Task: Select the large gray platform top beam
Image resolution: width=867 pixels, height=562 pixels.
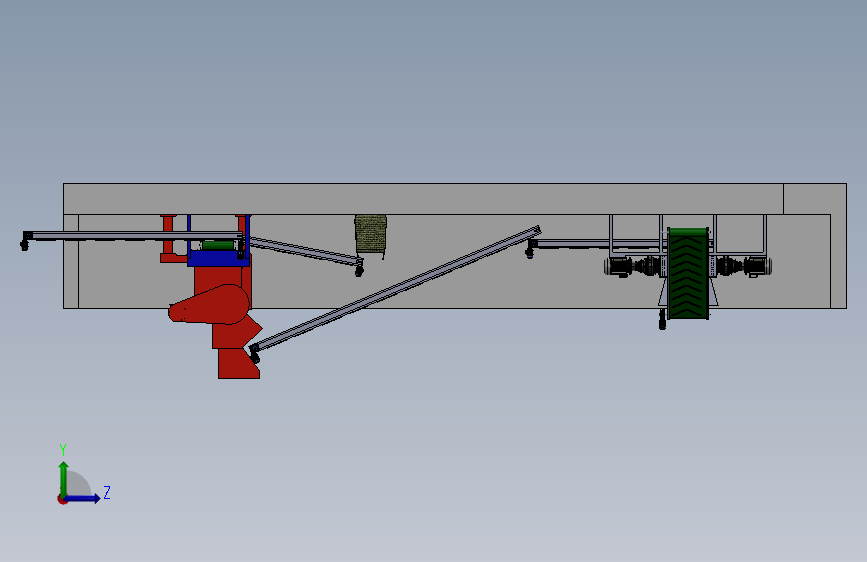Action: (424, 199)
